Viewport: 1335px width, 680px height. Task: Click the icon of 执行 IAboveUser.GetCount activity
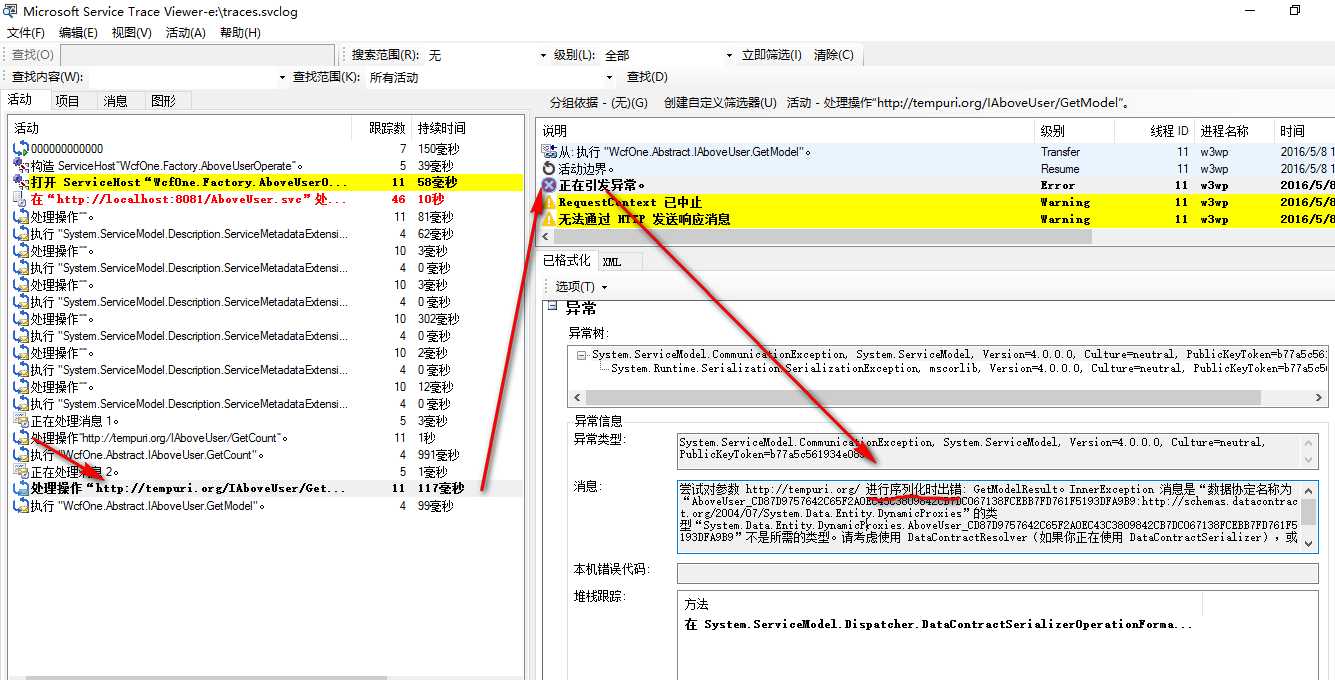coord(21,455)
